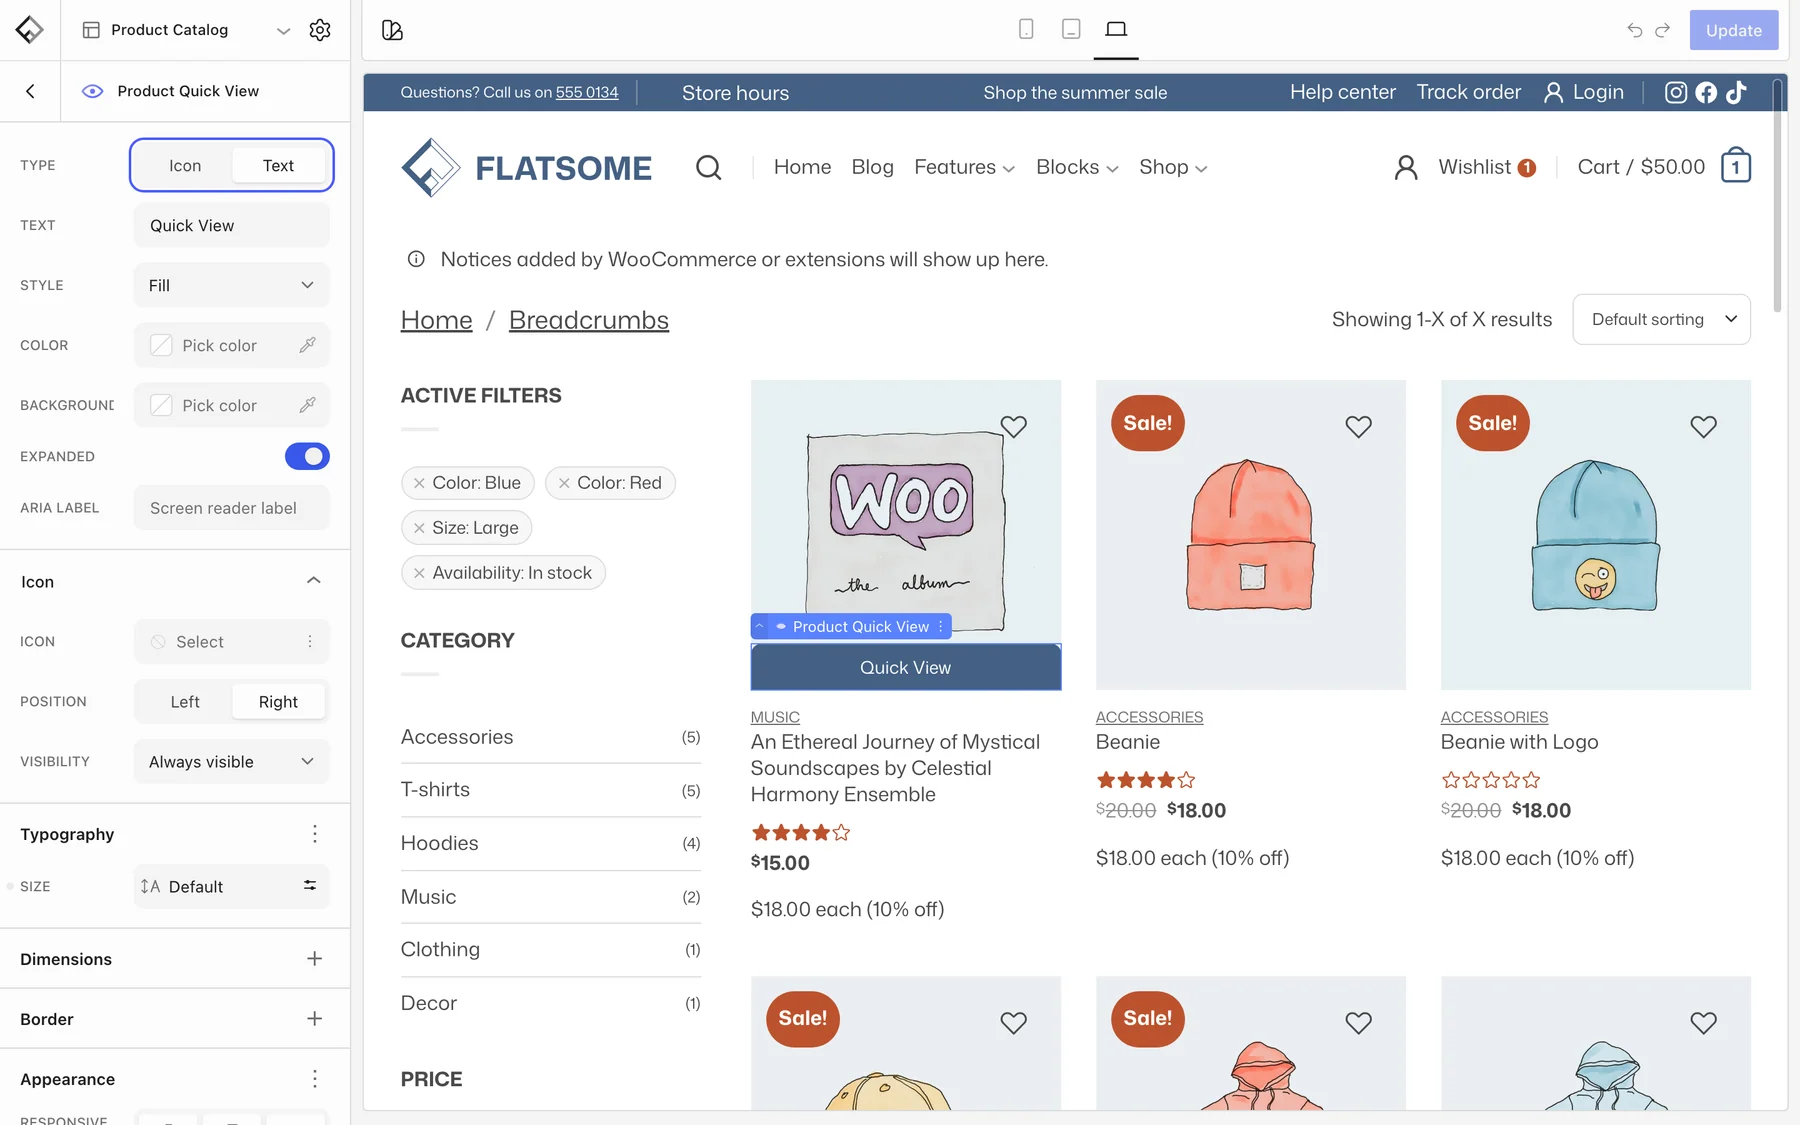The height and width of the screenshot is (1125, 1800).
Task: Collapse the Icon section
Action: coord(313,581)
